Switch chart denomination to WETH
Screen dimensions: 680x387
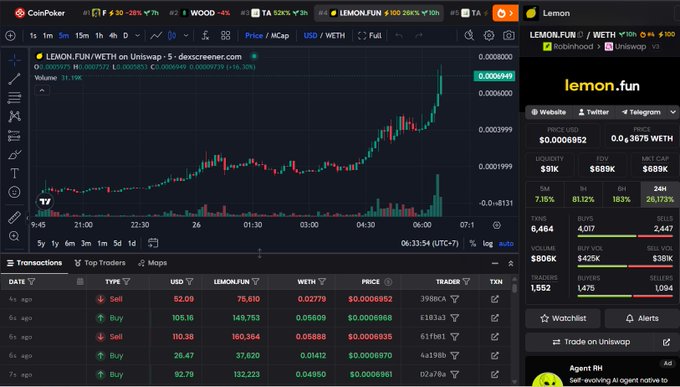click(335, 36)
